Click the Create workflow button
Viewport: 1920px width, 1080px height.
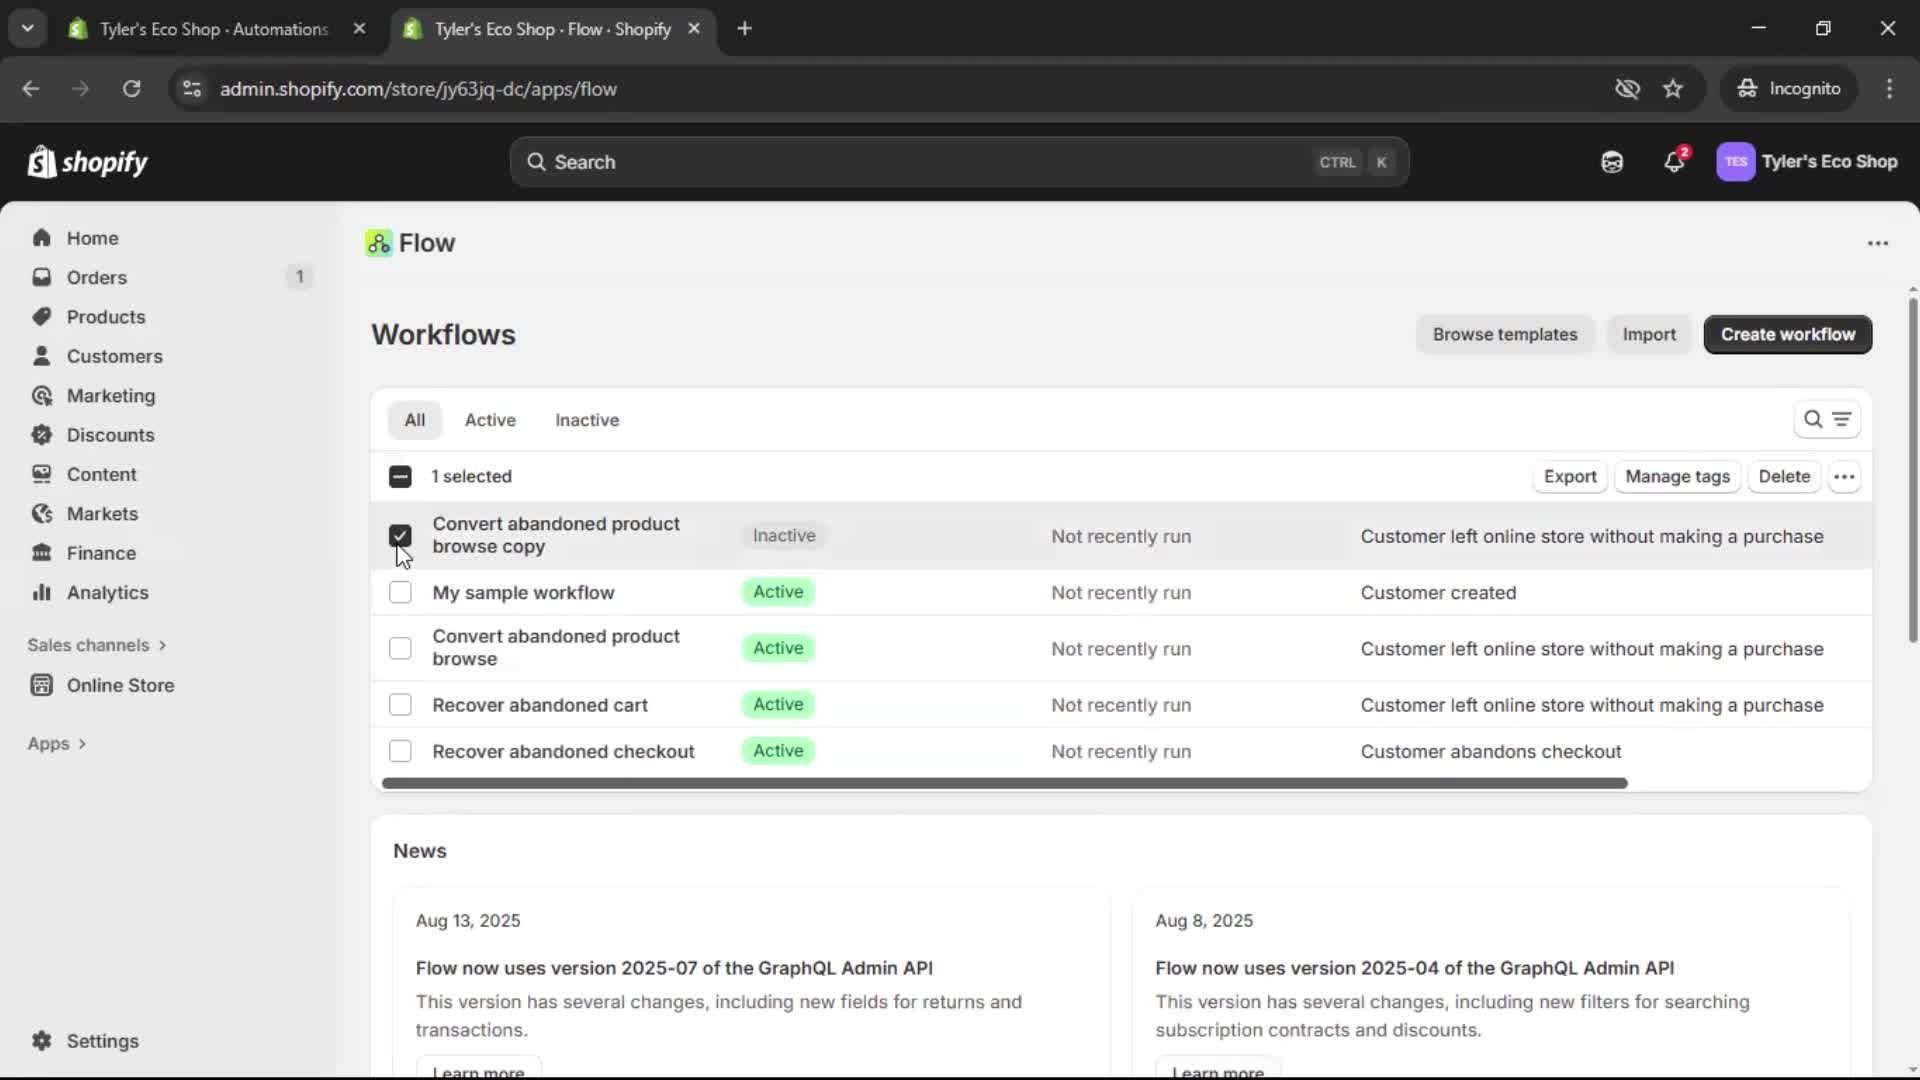tap(1786, 334)
